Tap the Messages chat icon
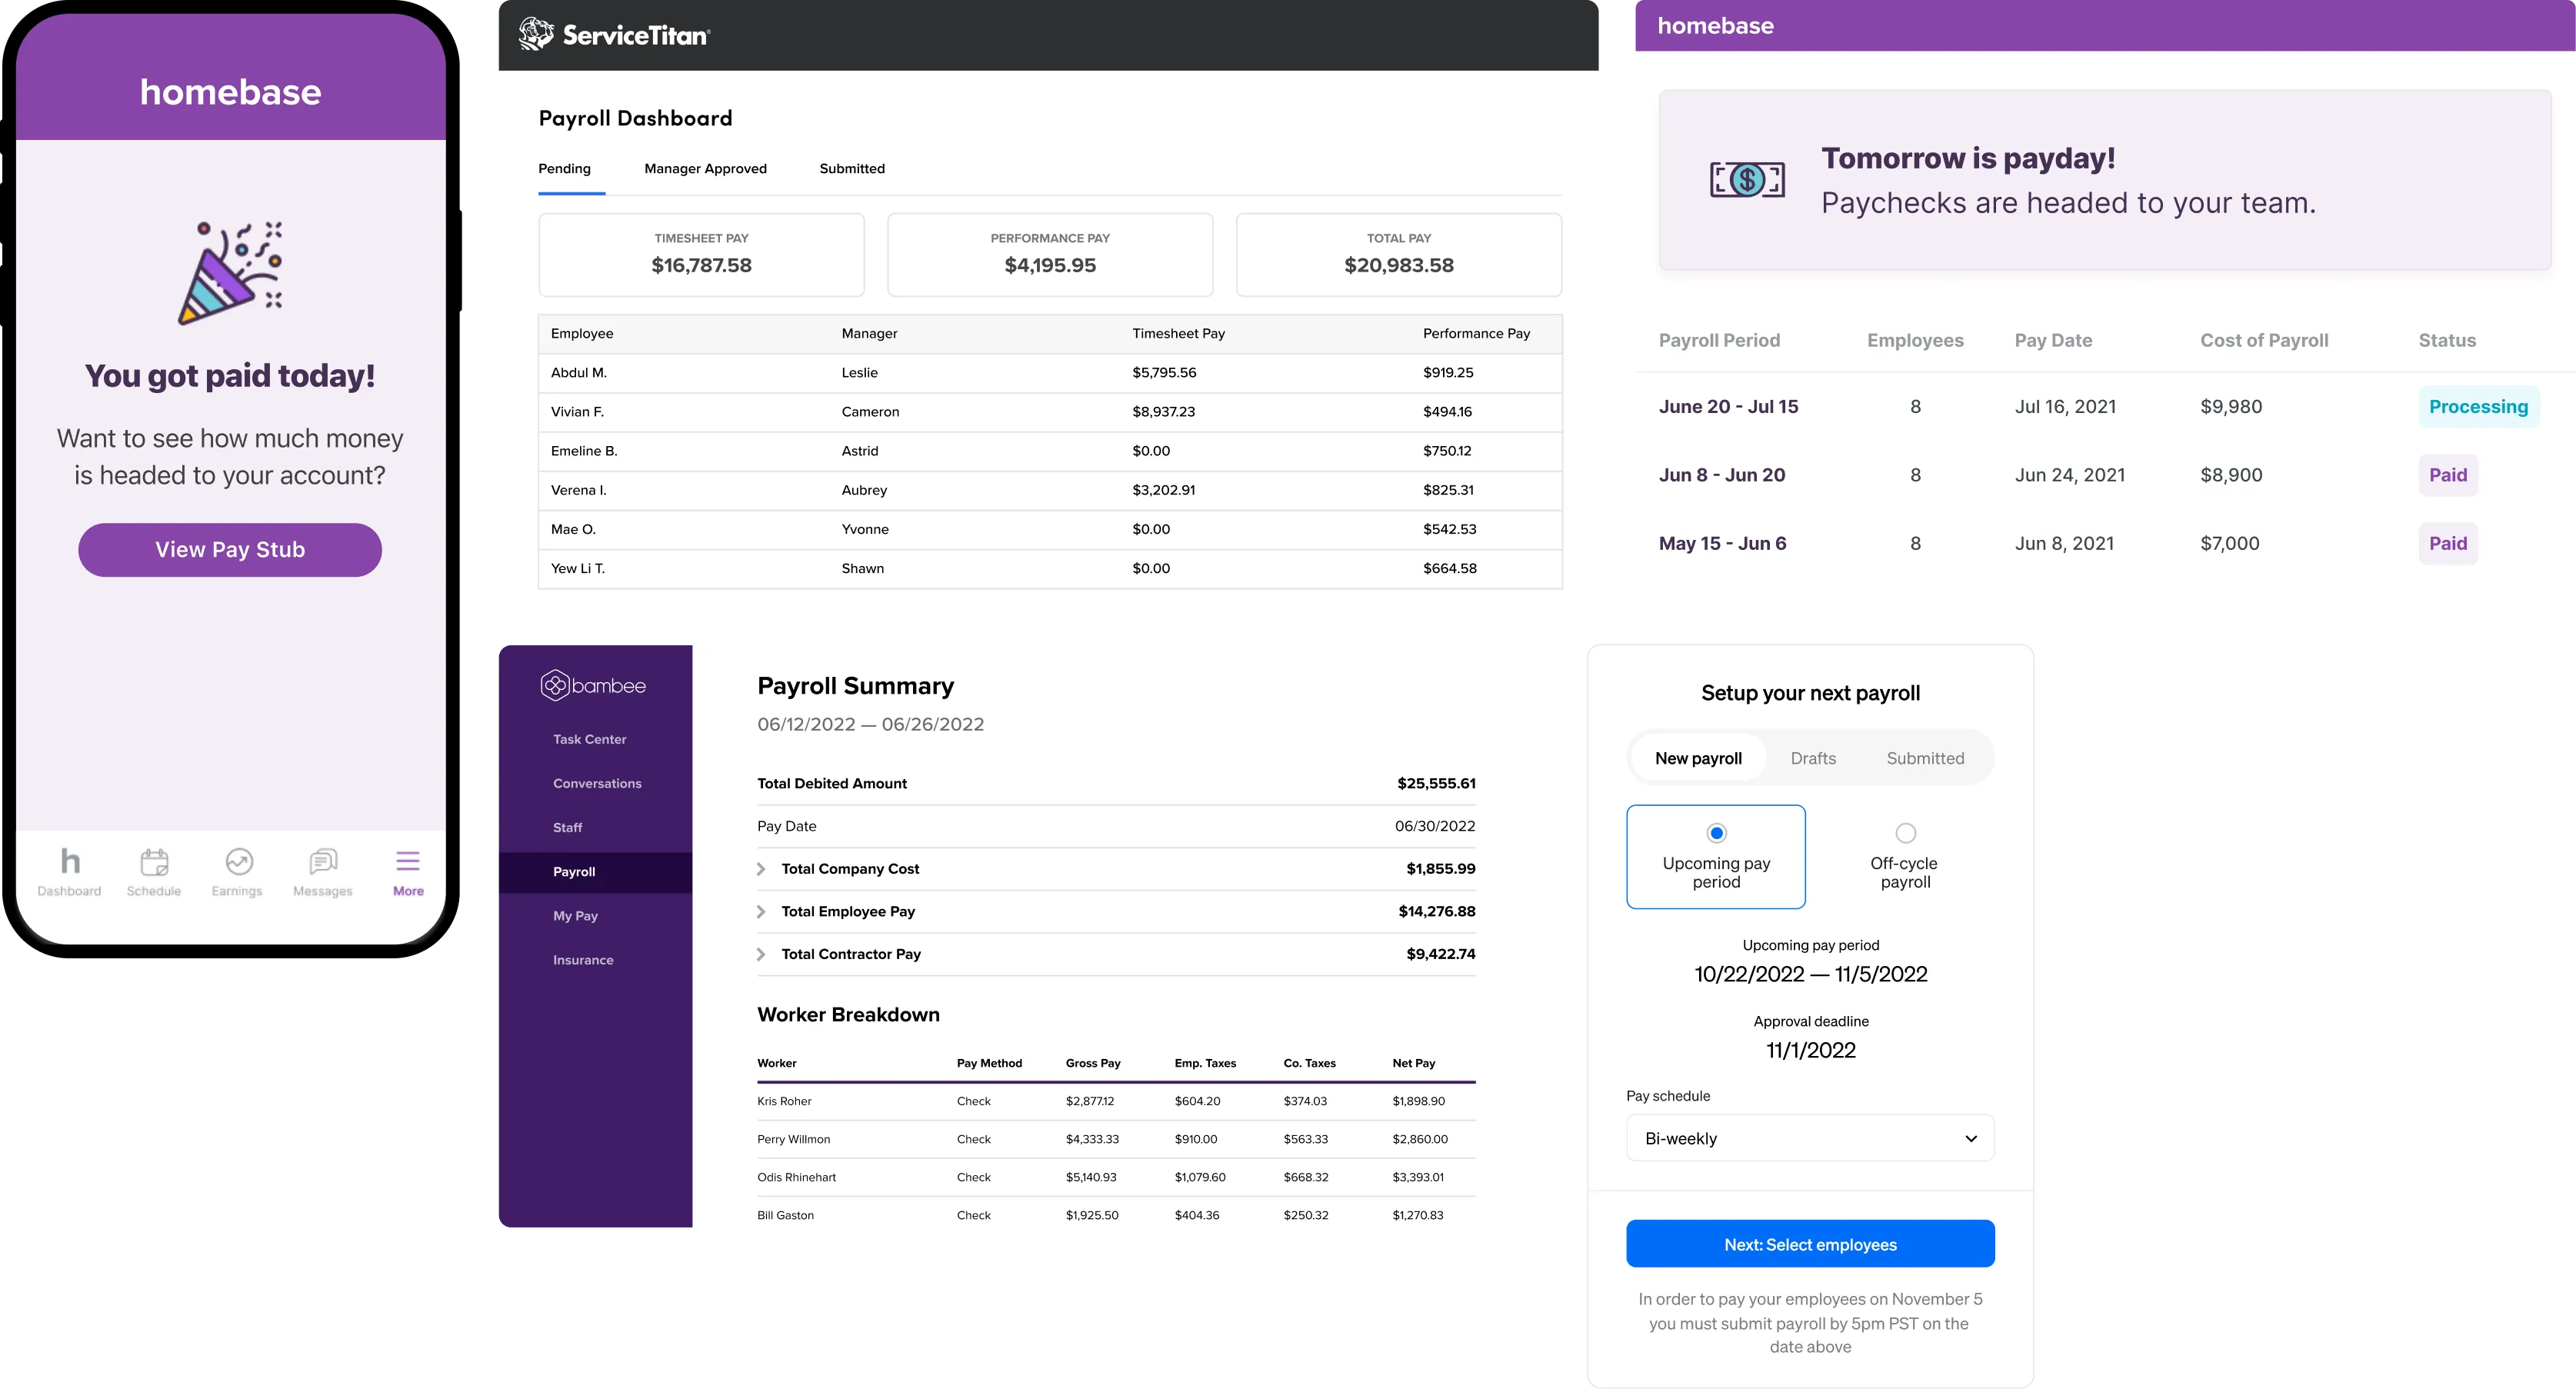2576x1389 pixels. 323,862
